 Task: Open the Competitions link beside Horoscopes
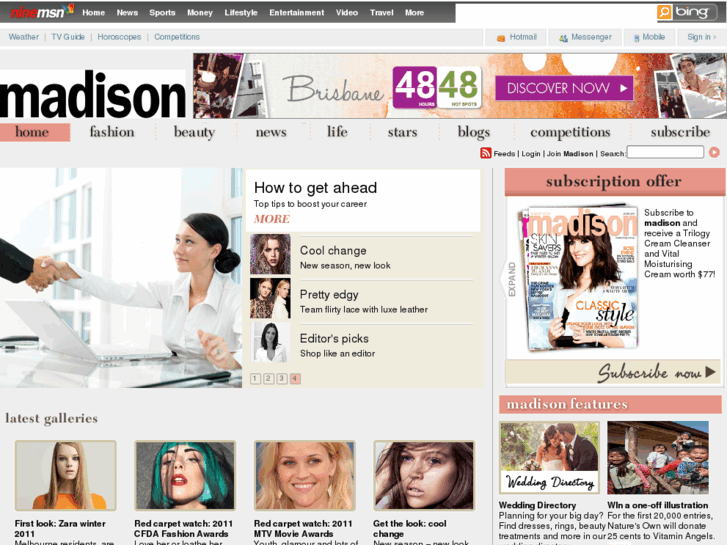pyautogui.click(x=177, y=37)
